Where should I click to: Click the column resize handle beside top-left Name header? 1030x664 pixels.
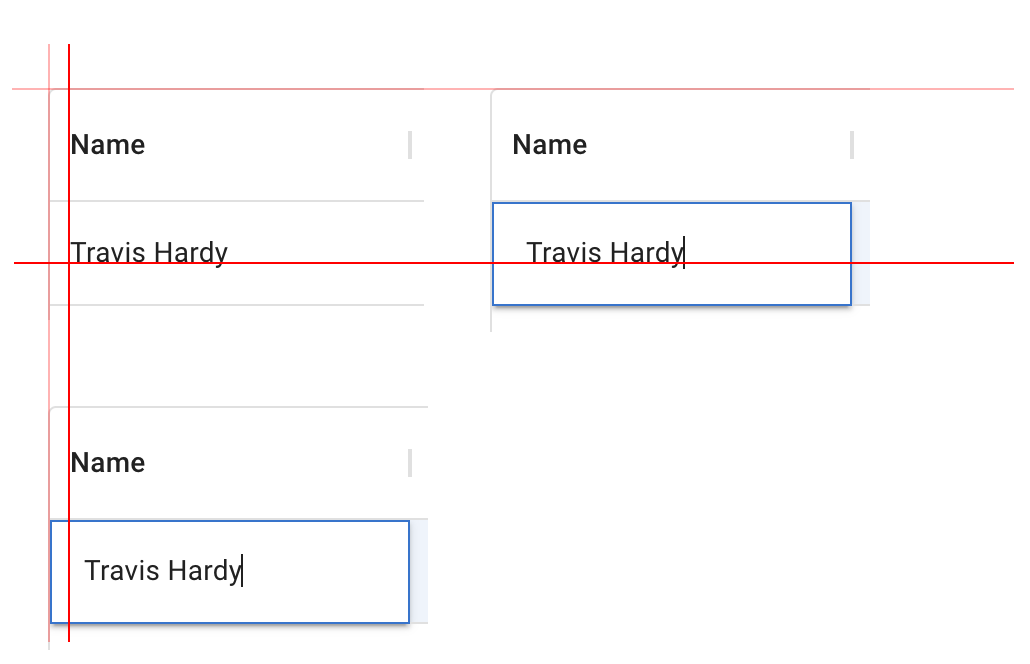[x=411, y=145]
